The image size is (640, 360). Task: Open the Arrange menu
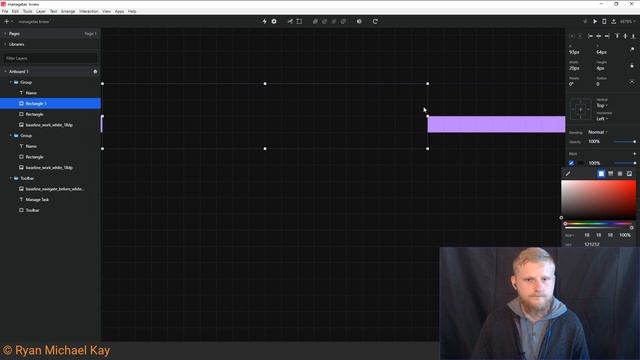click(68, 11)
